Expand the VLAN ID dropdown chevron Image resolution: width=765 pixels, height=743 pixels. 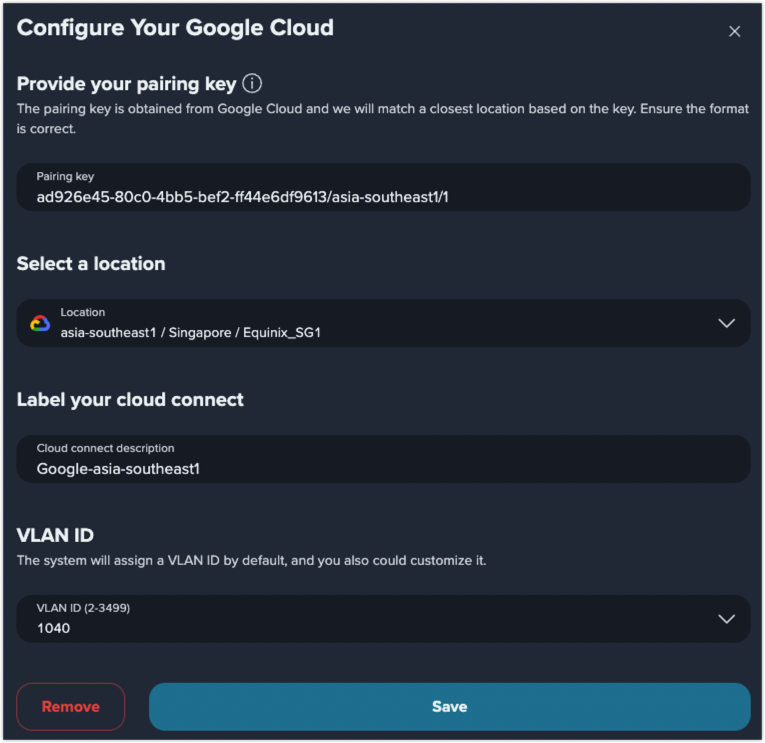click(726, 619)
